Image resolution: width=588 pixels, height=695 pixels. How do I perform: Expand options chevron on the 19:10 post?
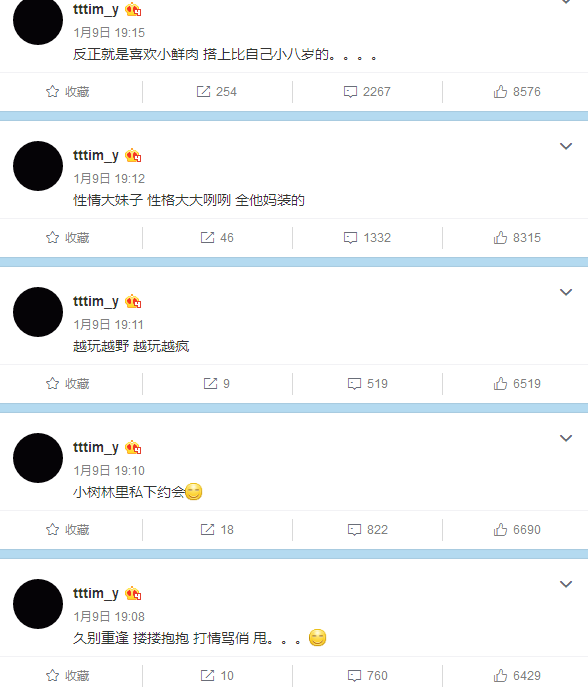click(x=566, y=438)
